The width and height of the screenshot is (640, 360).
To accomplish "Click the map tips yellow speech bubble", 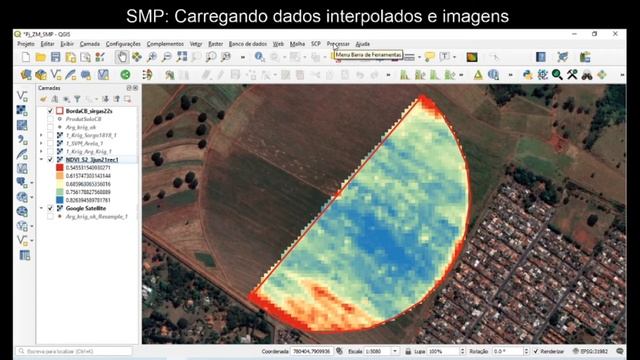I will click(x=429, y=57).
